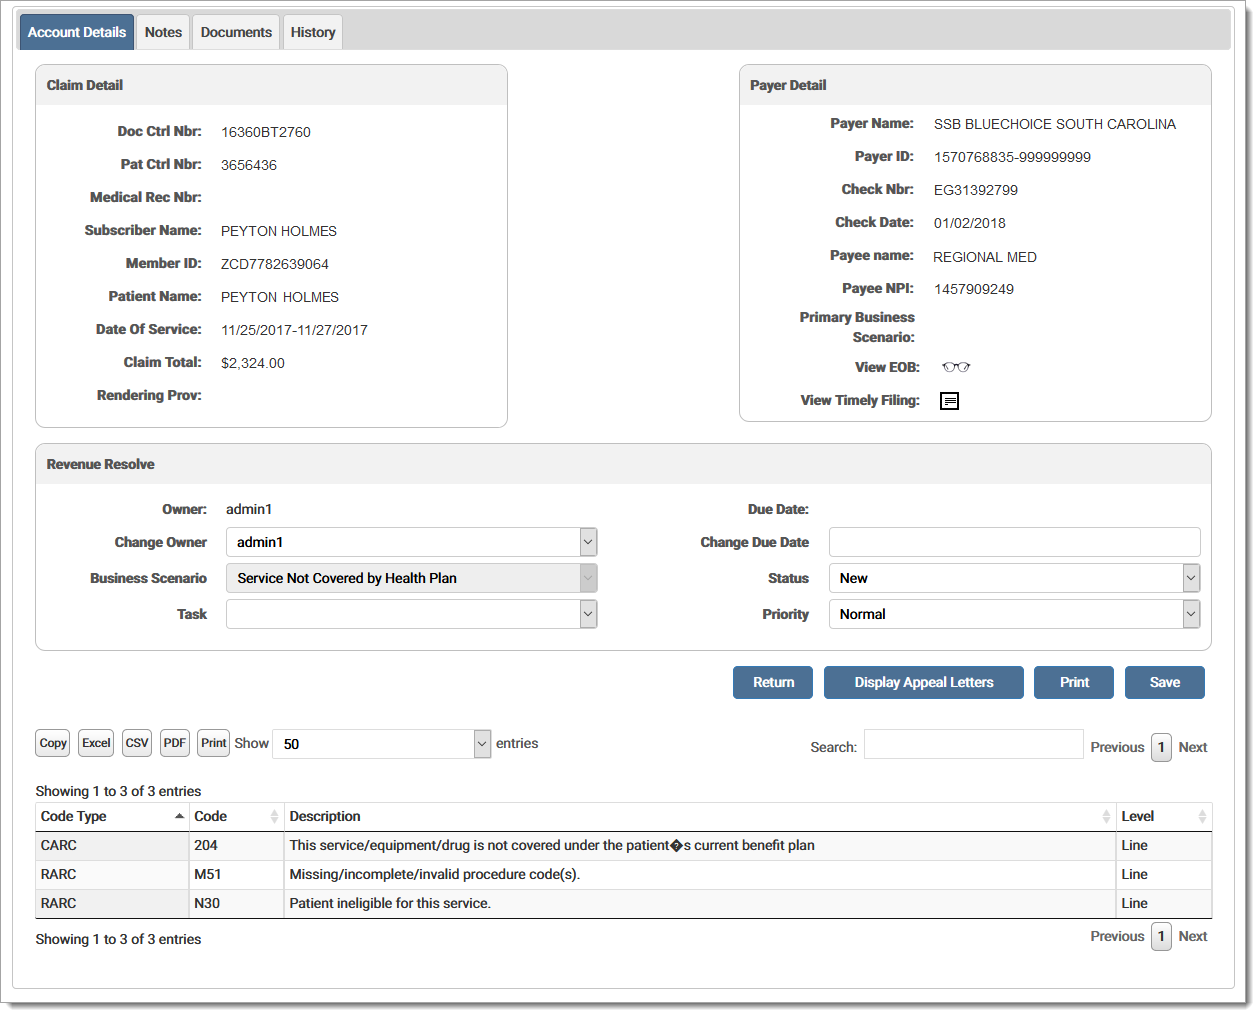The width and height of the screenshot is (1259, 1016).
Task: Click the View EOB glasses icon
Action: pos(955,367)
